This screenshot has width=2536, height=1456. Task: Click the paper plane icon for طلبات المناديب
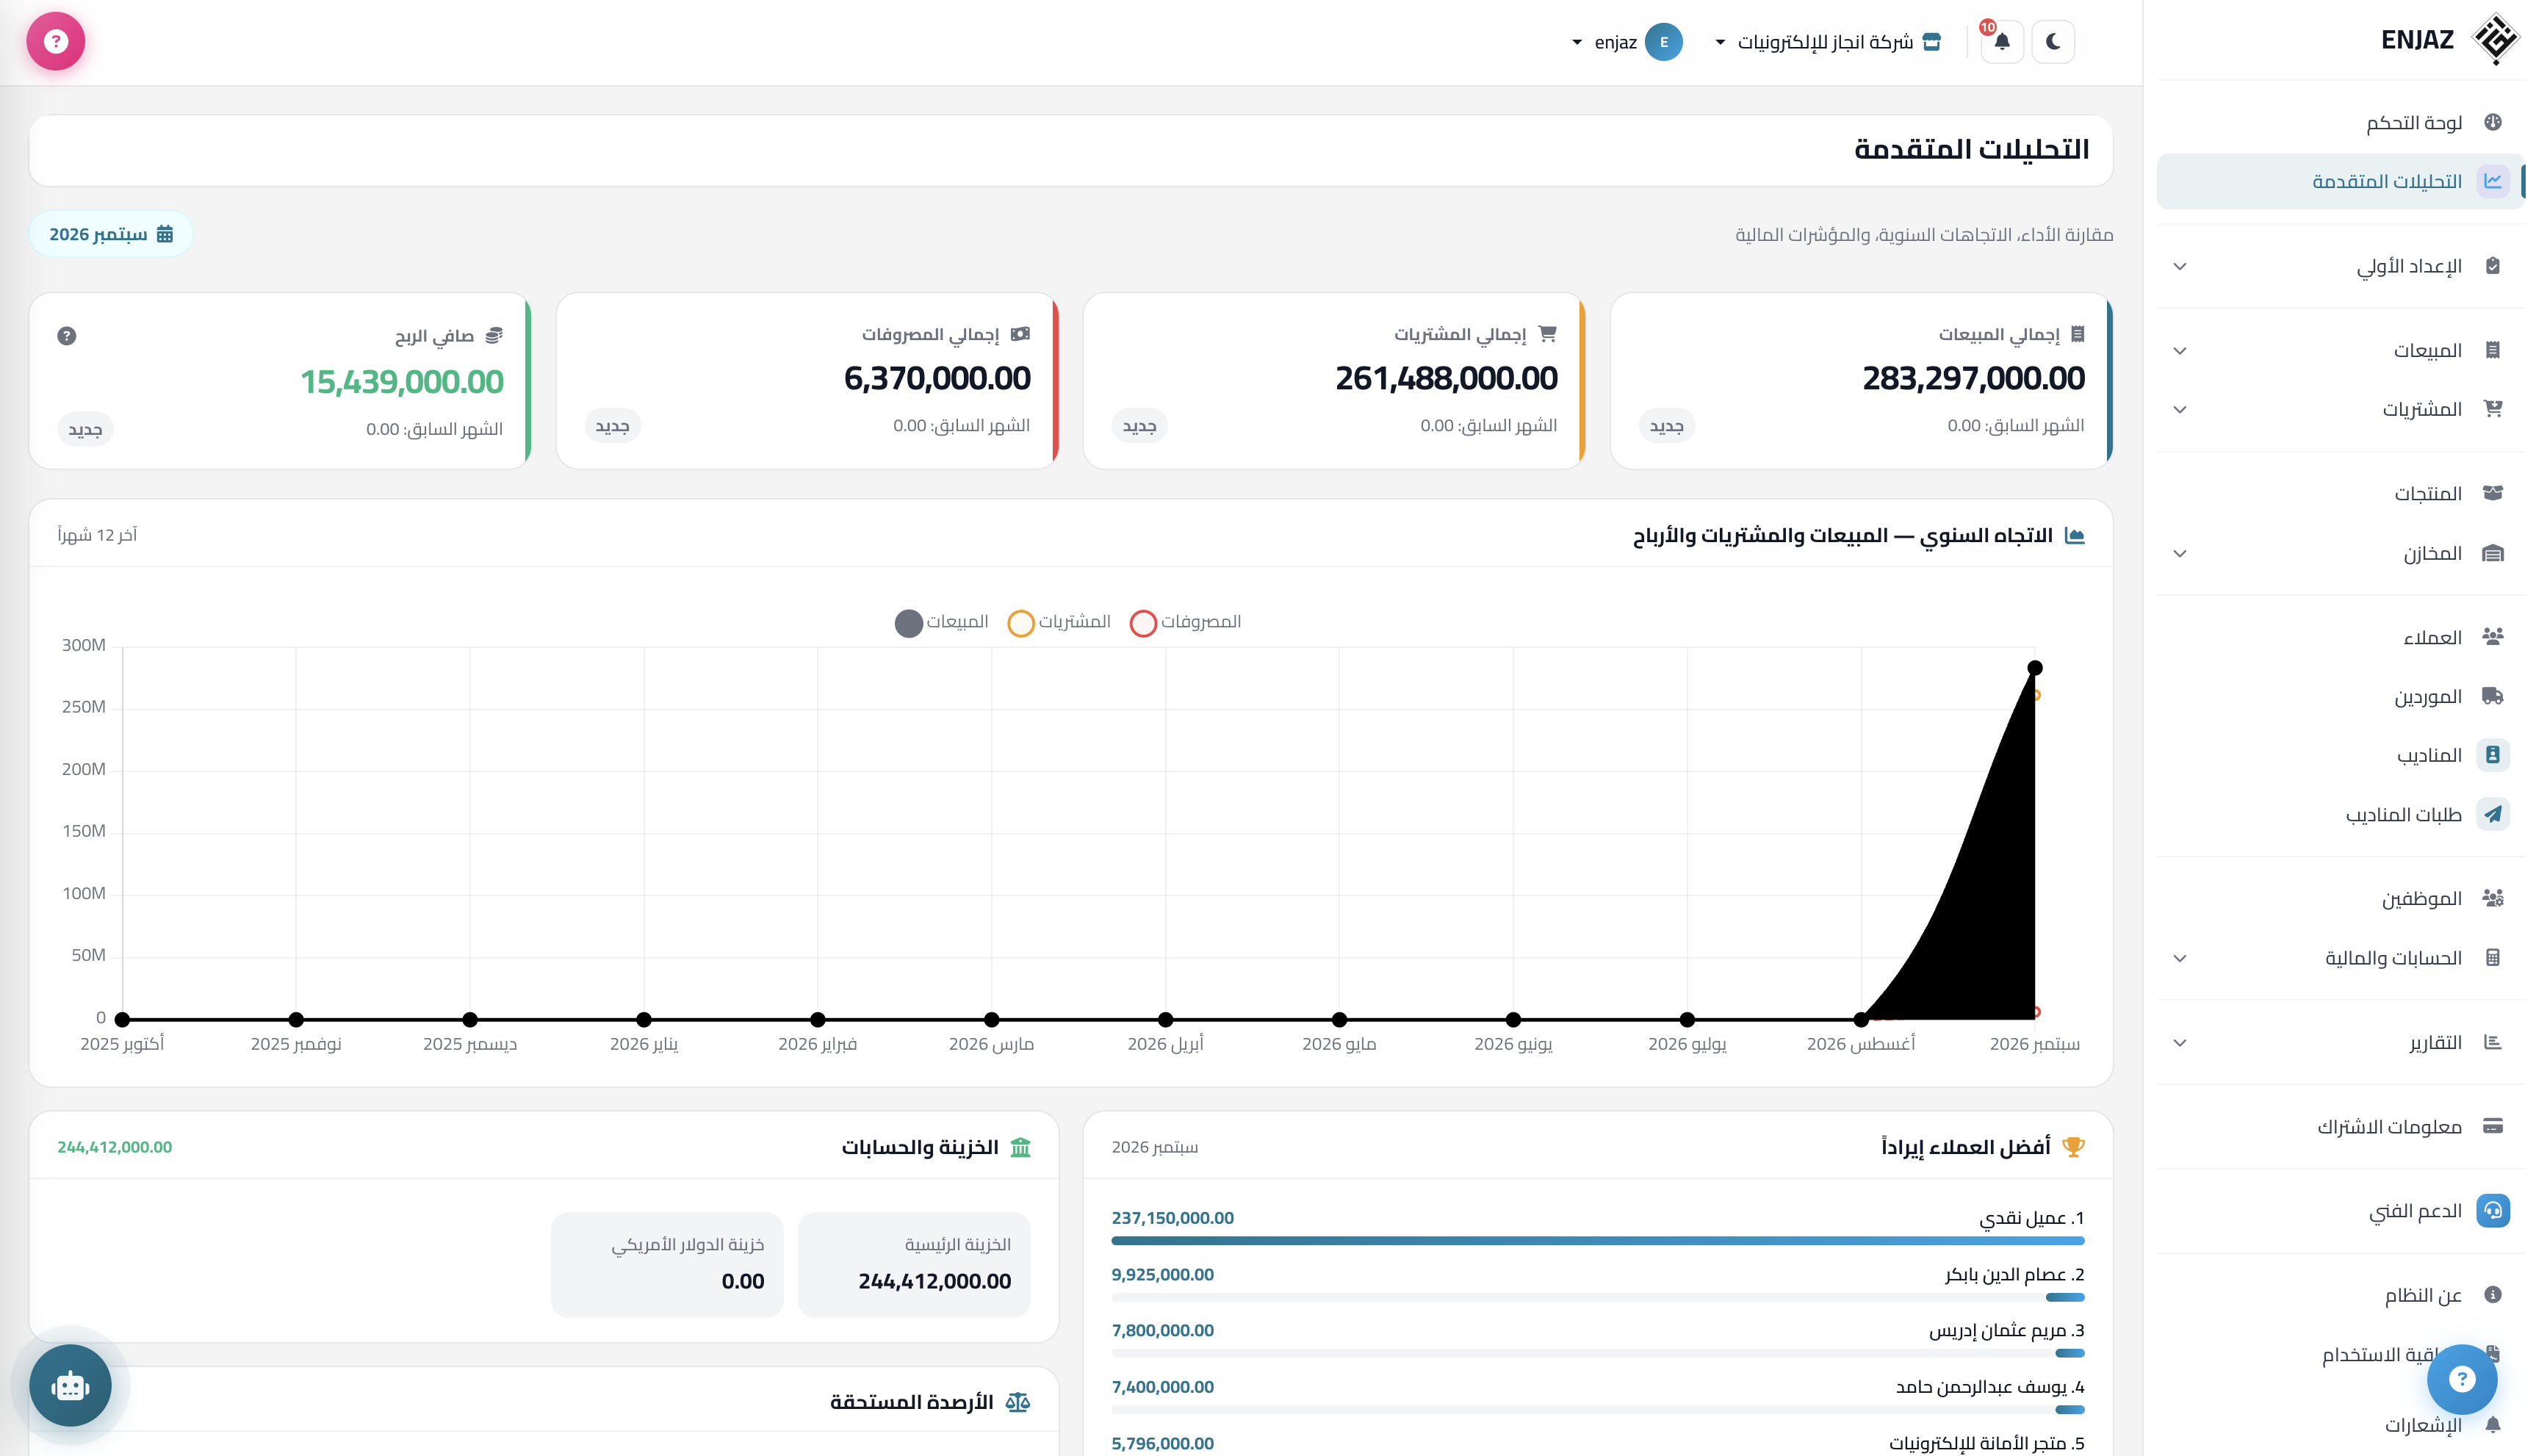[x=2493, y=814]
